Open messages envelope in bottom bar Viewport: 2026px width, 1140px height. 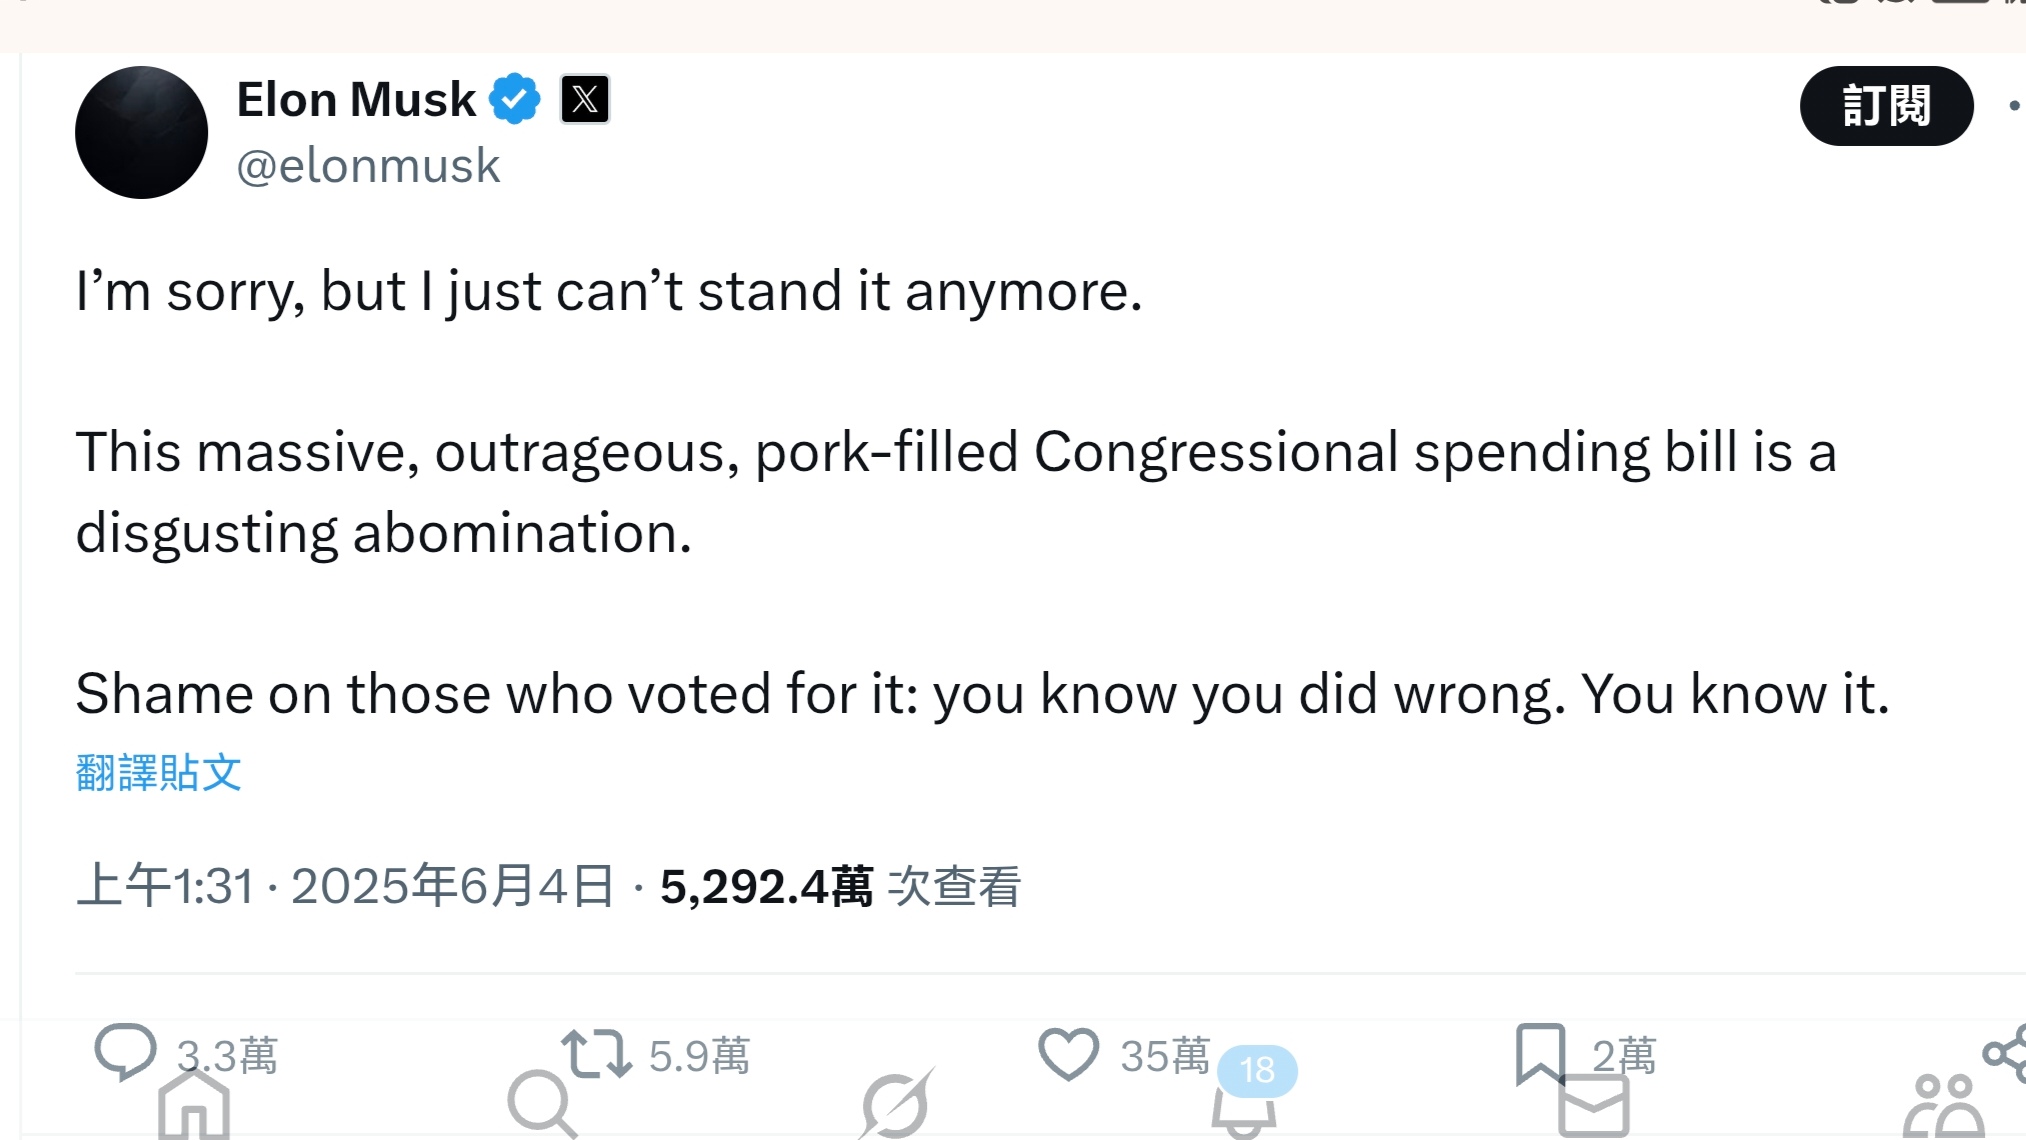1593,1108
